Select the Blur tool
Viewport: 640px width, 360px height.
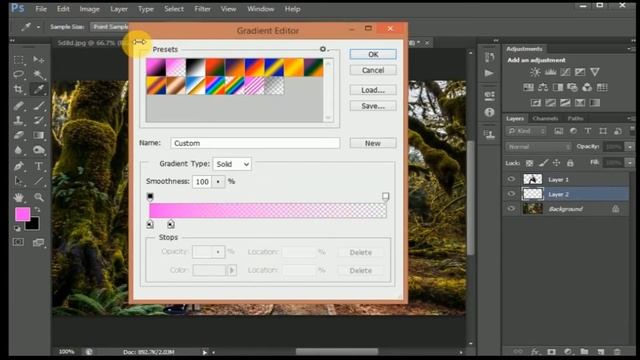[x=18, y=150]
